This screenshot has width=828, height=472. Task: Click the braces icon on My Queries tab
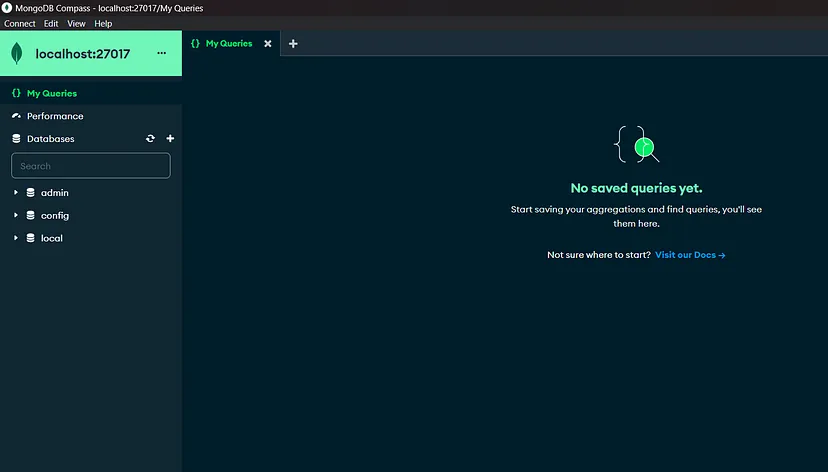point(195,43)
